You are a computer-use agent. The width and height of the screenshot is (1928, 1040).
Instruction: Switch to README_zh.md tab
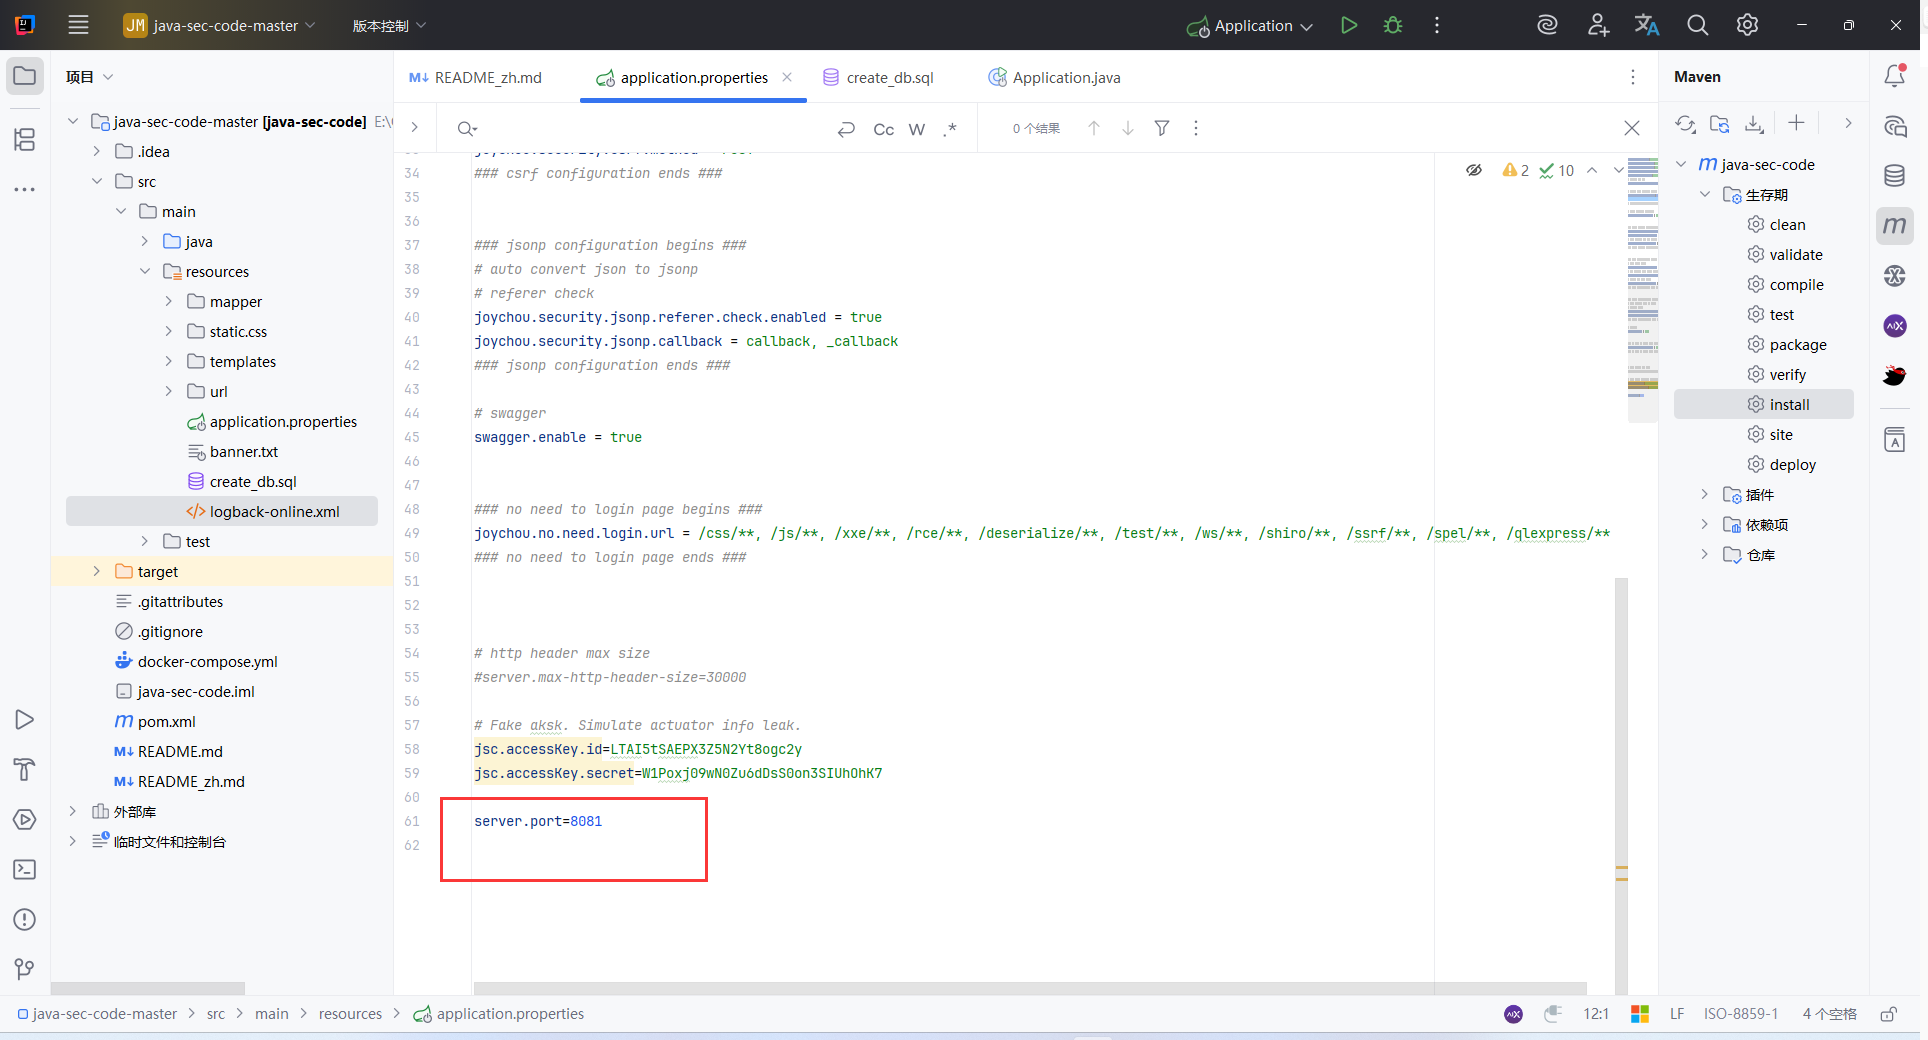476,78
